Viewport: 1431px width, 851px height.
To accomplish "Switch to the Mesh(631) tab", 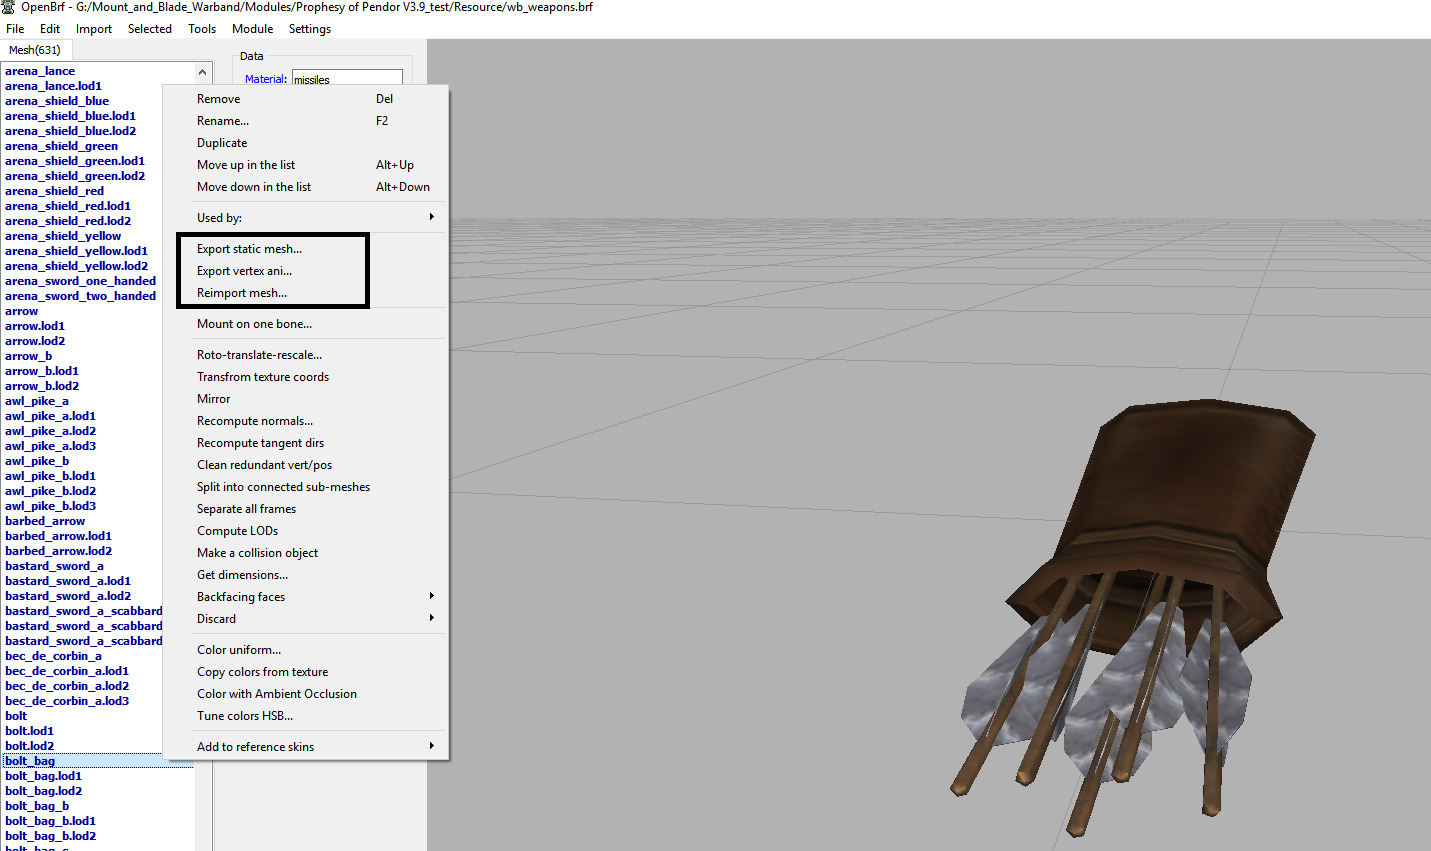I will [x=35, y=50].
